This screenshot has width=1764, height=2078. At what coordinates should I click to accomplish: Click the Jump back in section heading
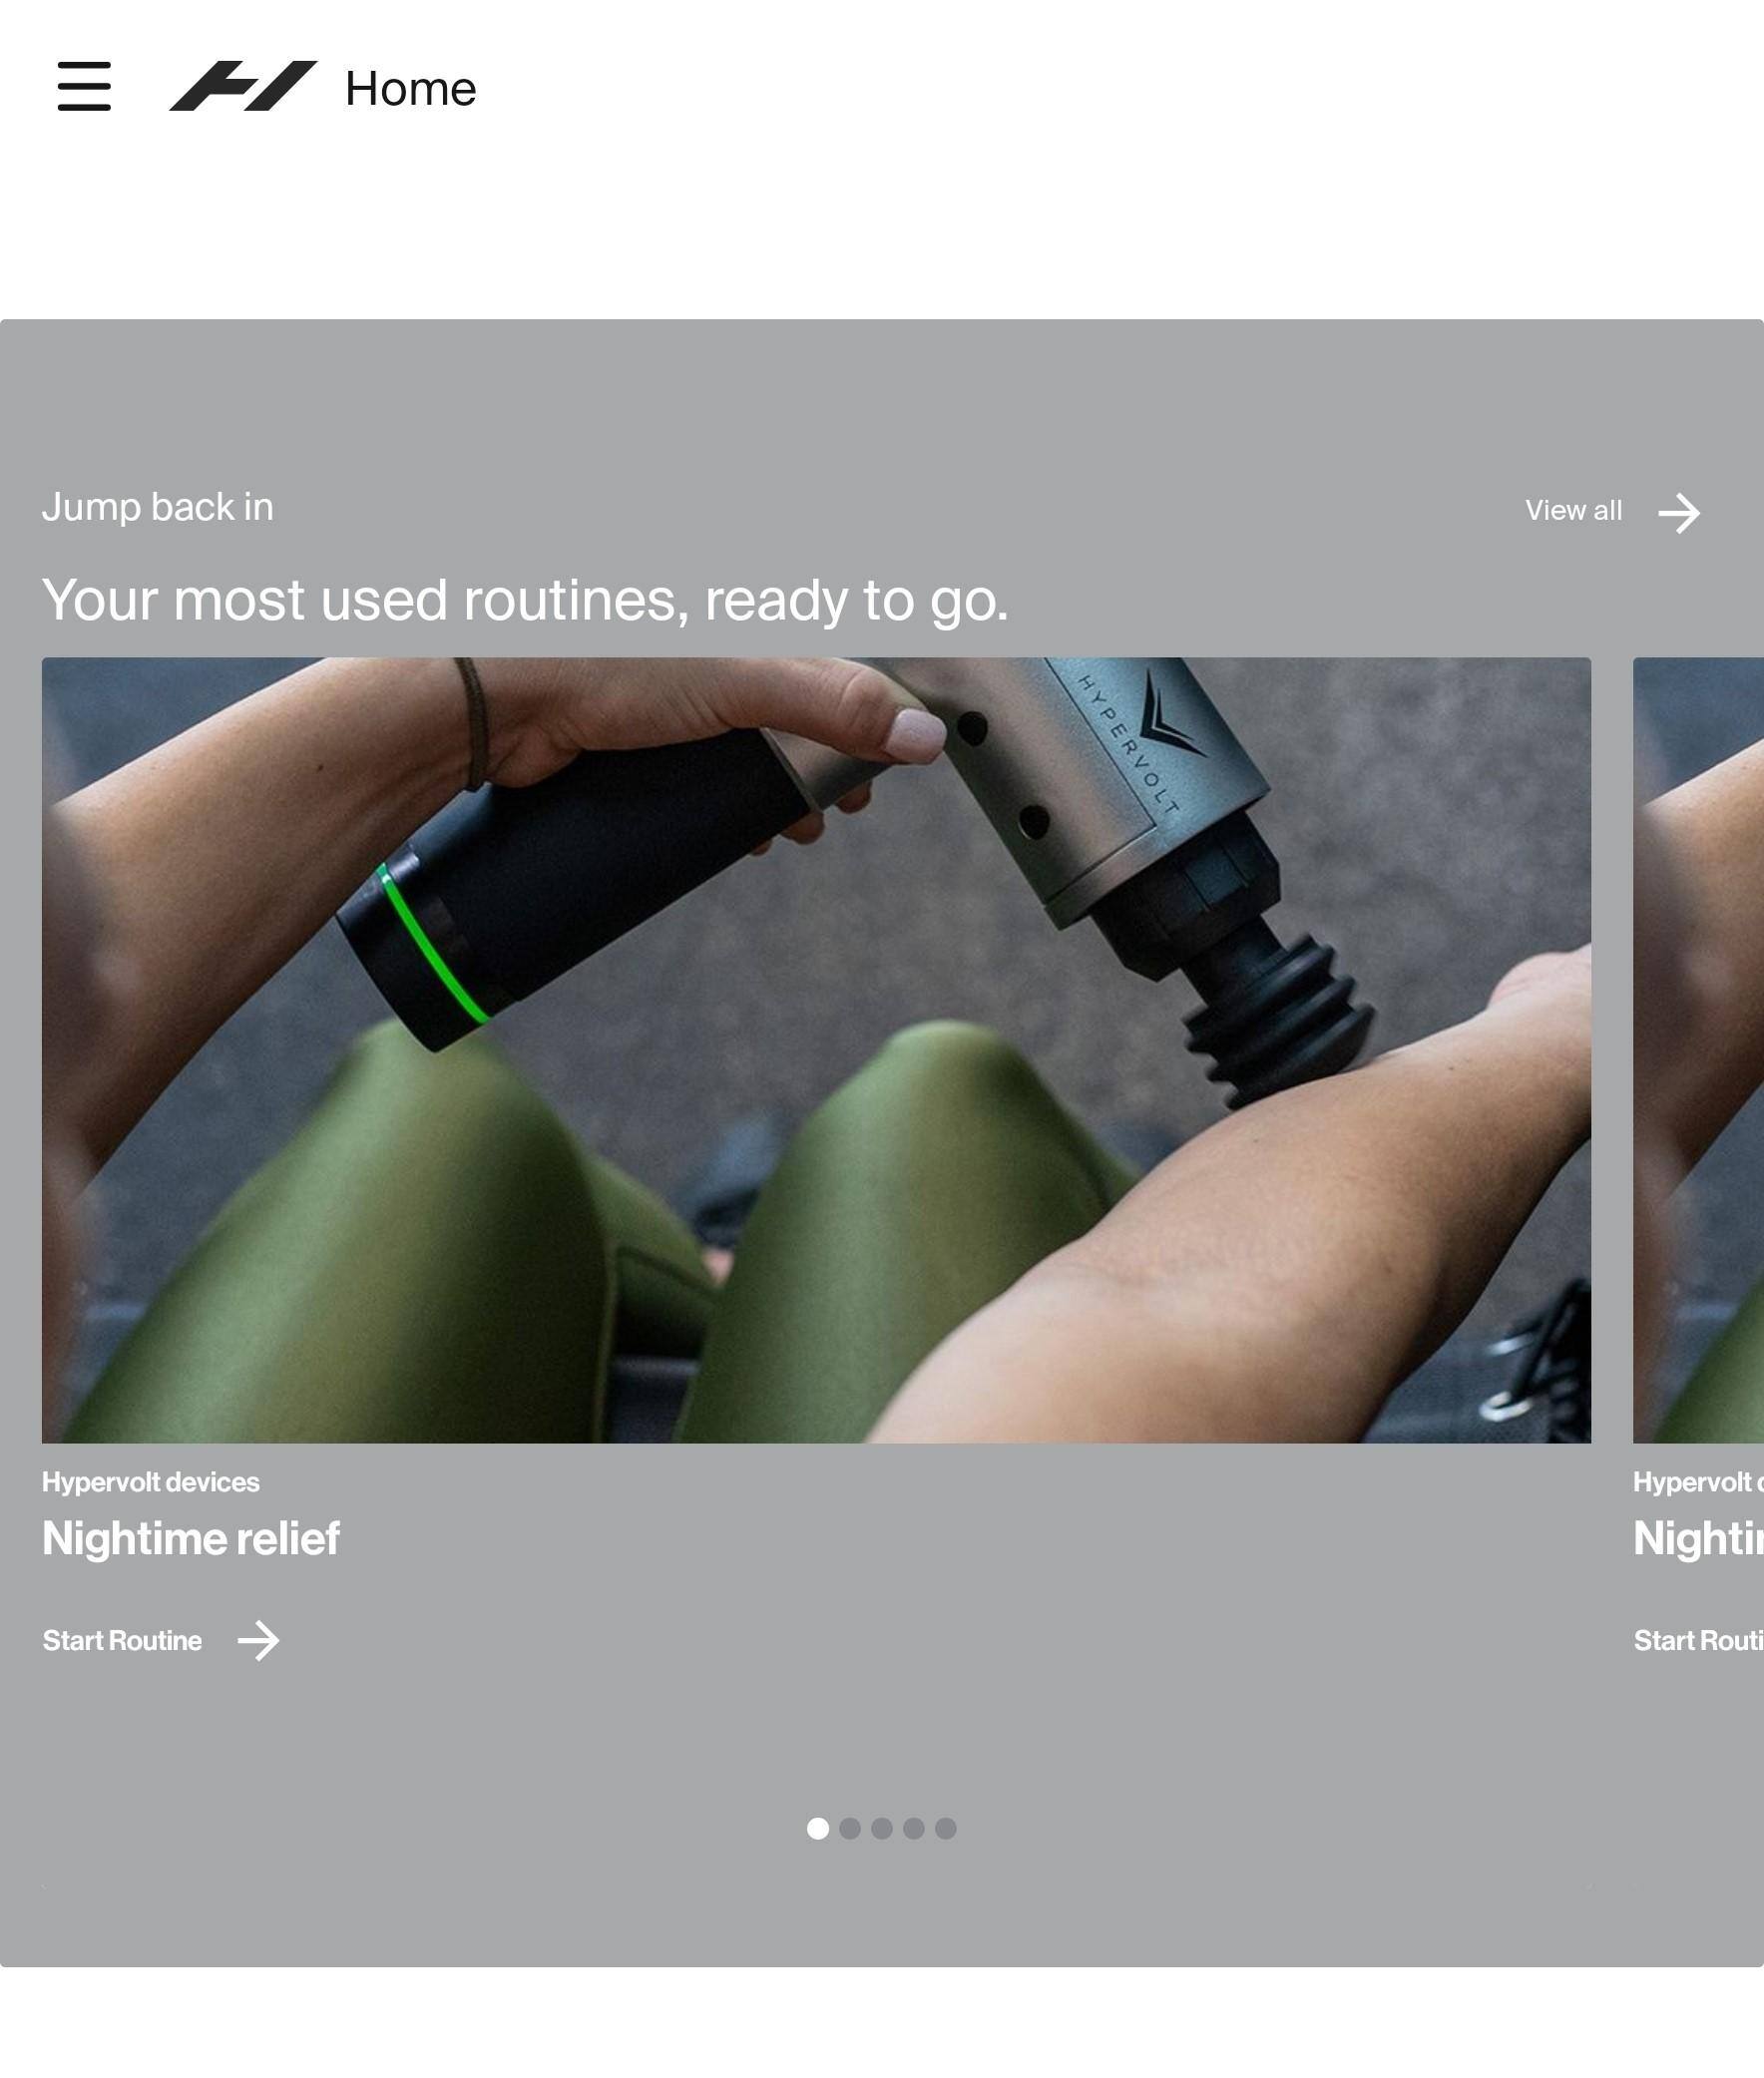(x=157, y=507)
